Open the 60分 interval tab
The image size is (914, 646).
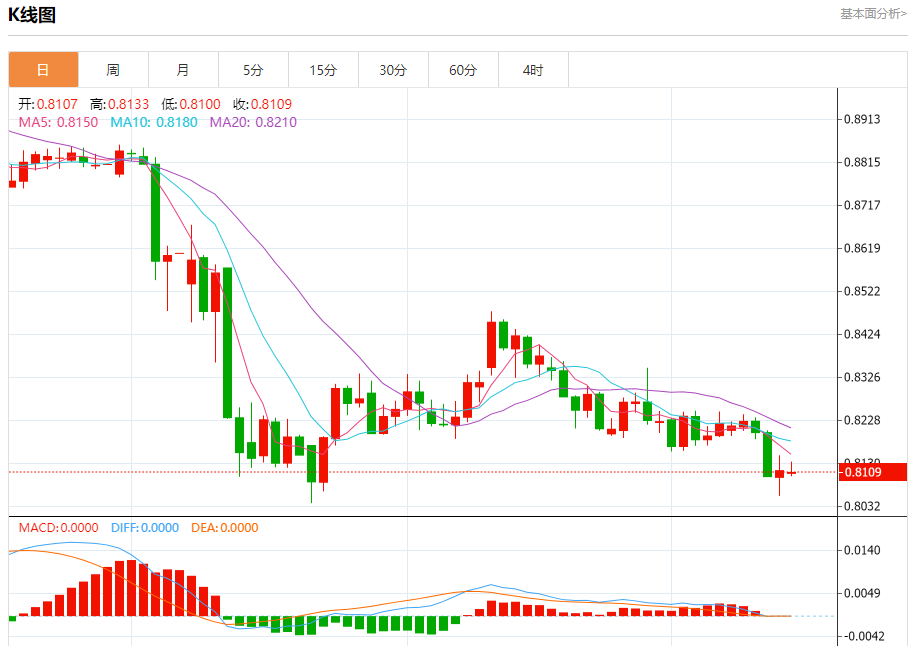tap(463, 70)
